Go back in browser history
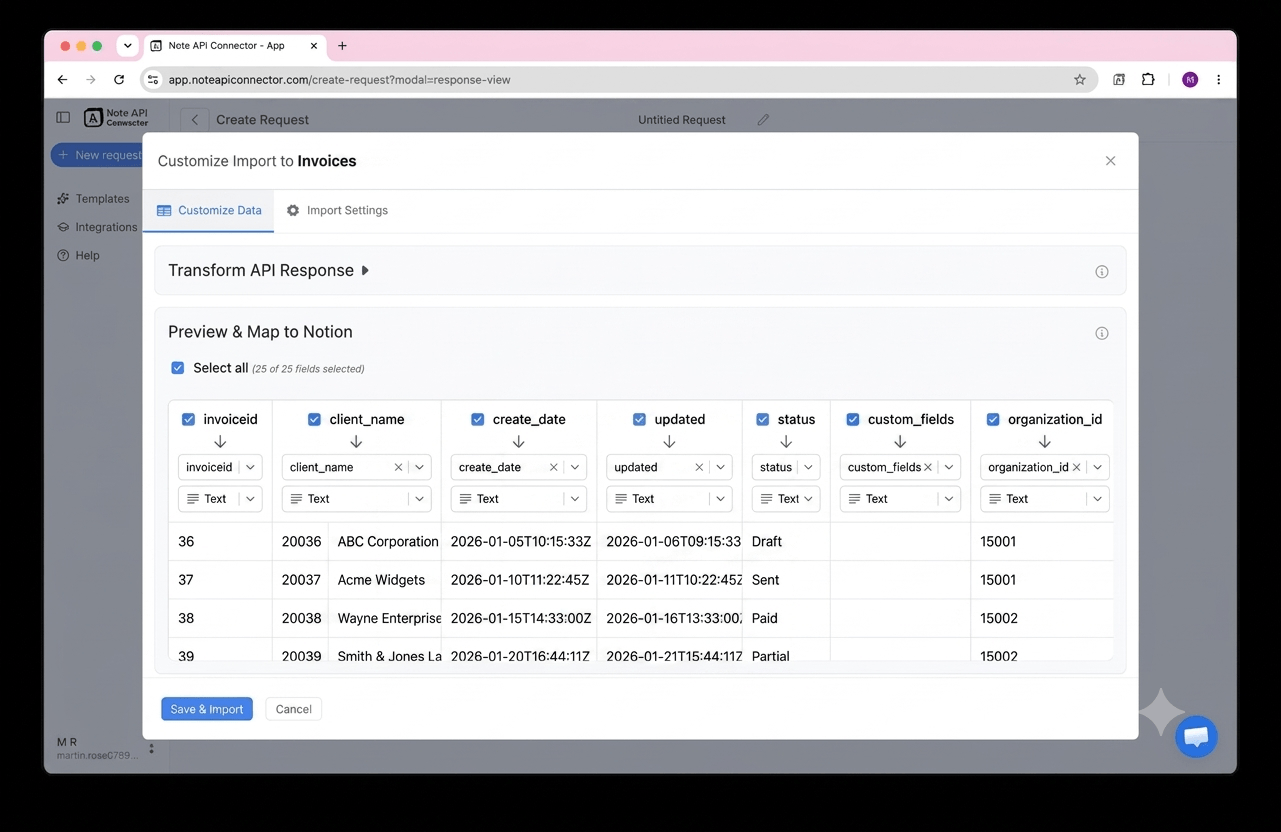 (63, 80)
